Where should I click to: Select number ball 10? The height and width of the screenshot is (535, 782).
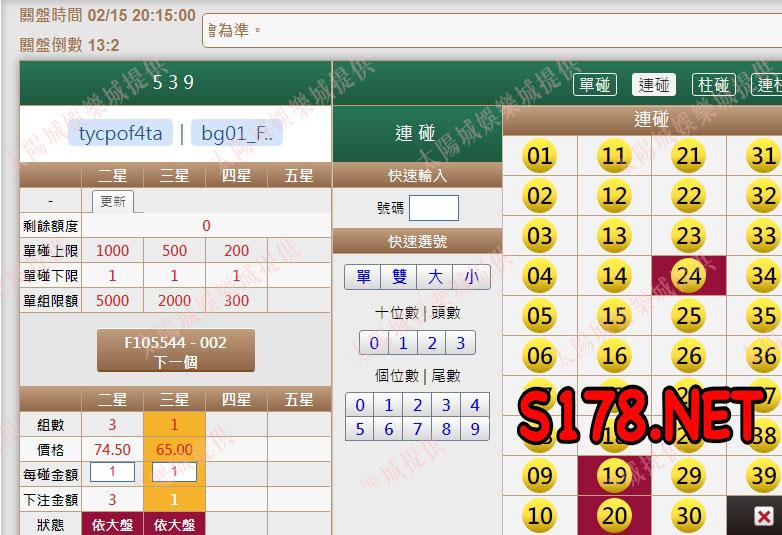539,516
